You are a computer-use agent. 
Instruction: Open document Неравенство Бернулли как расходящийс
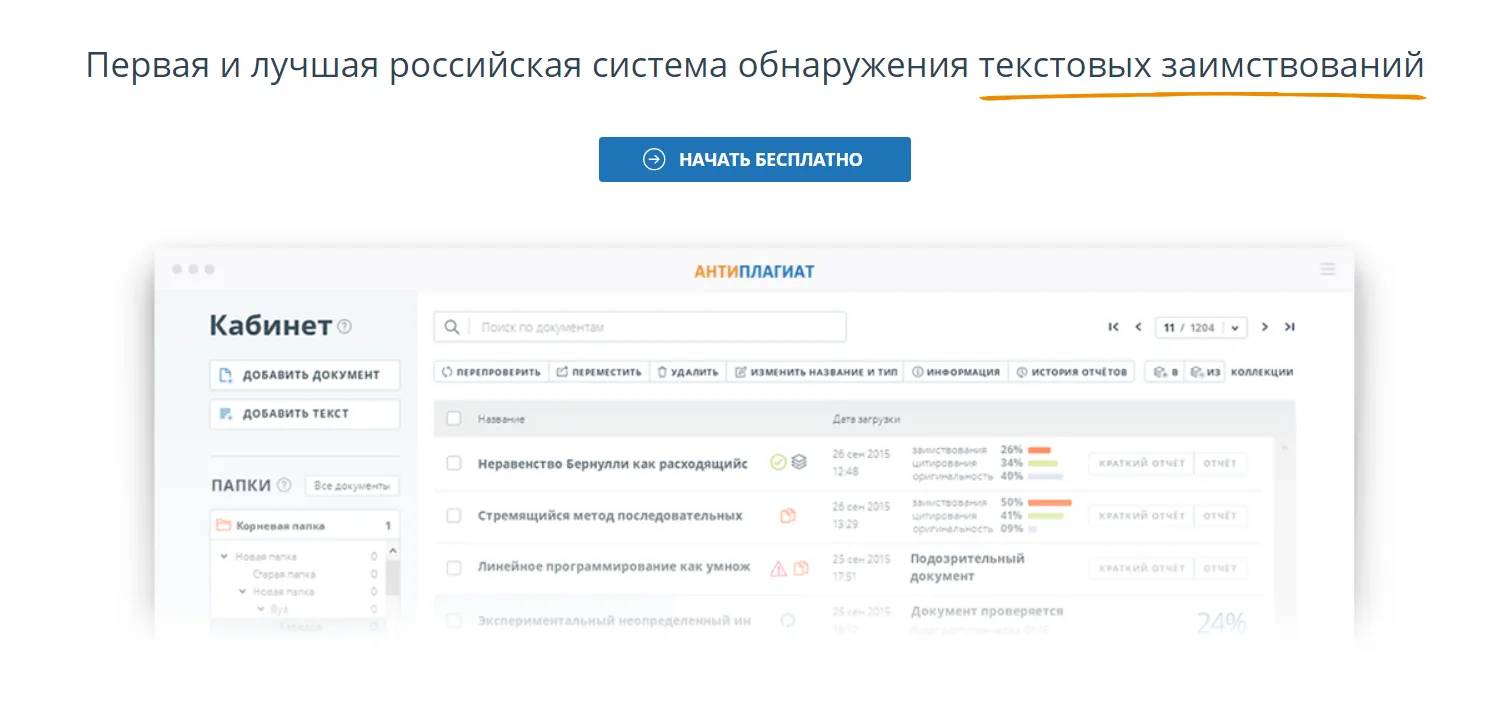pyautogui.click(x=613, y=464)
